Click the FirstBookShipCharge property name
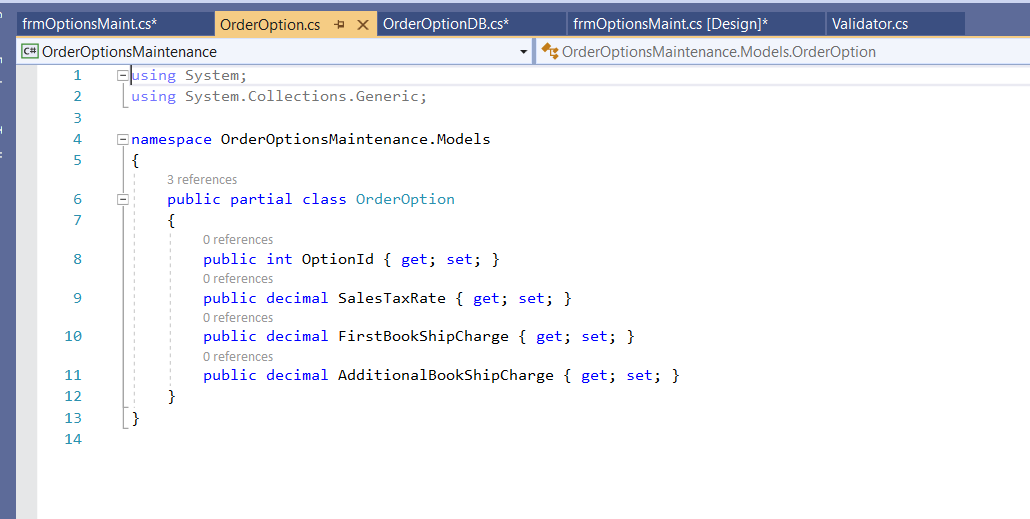Viewport: 1030px width, 519px height. point(423,336)
